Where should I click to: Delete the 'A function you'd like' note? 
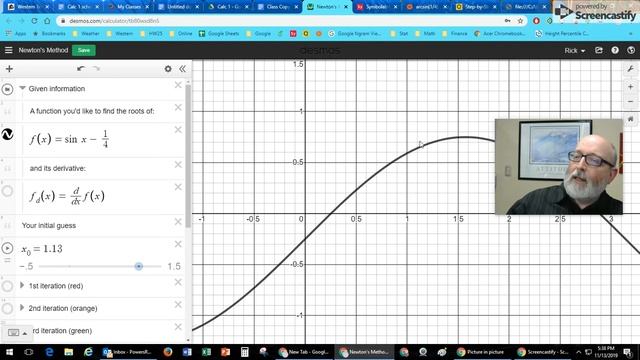[178, 107]
